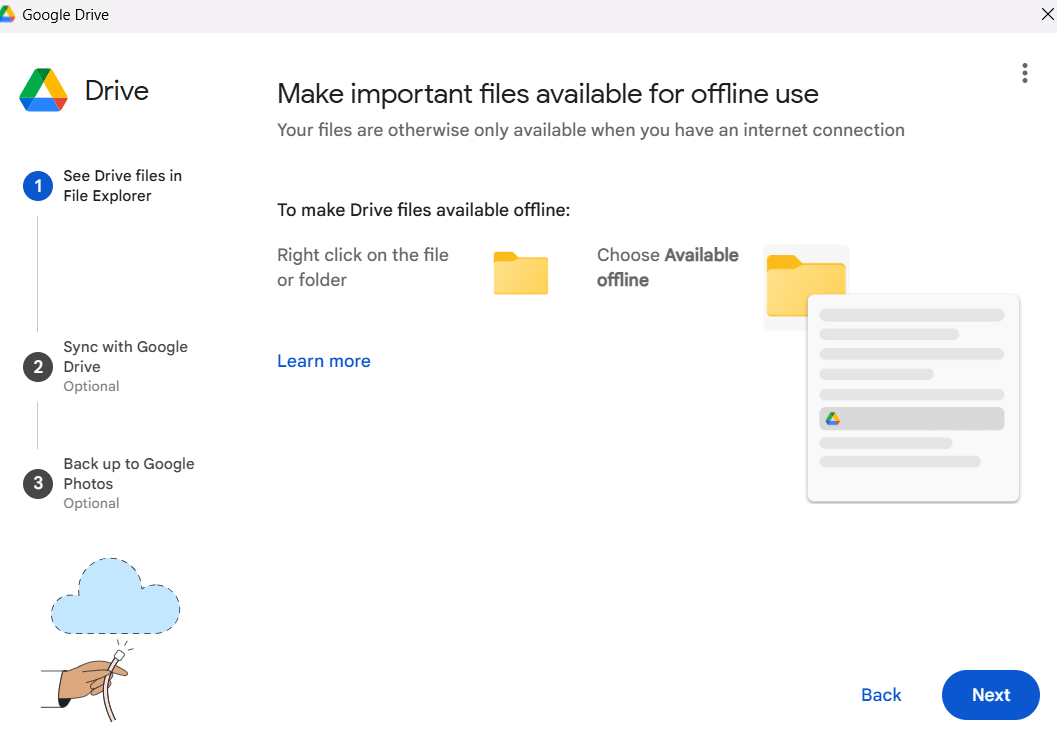
Task: Click the text 'To make Drive files available offline:'
Action: [423, 210]
